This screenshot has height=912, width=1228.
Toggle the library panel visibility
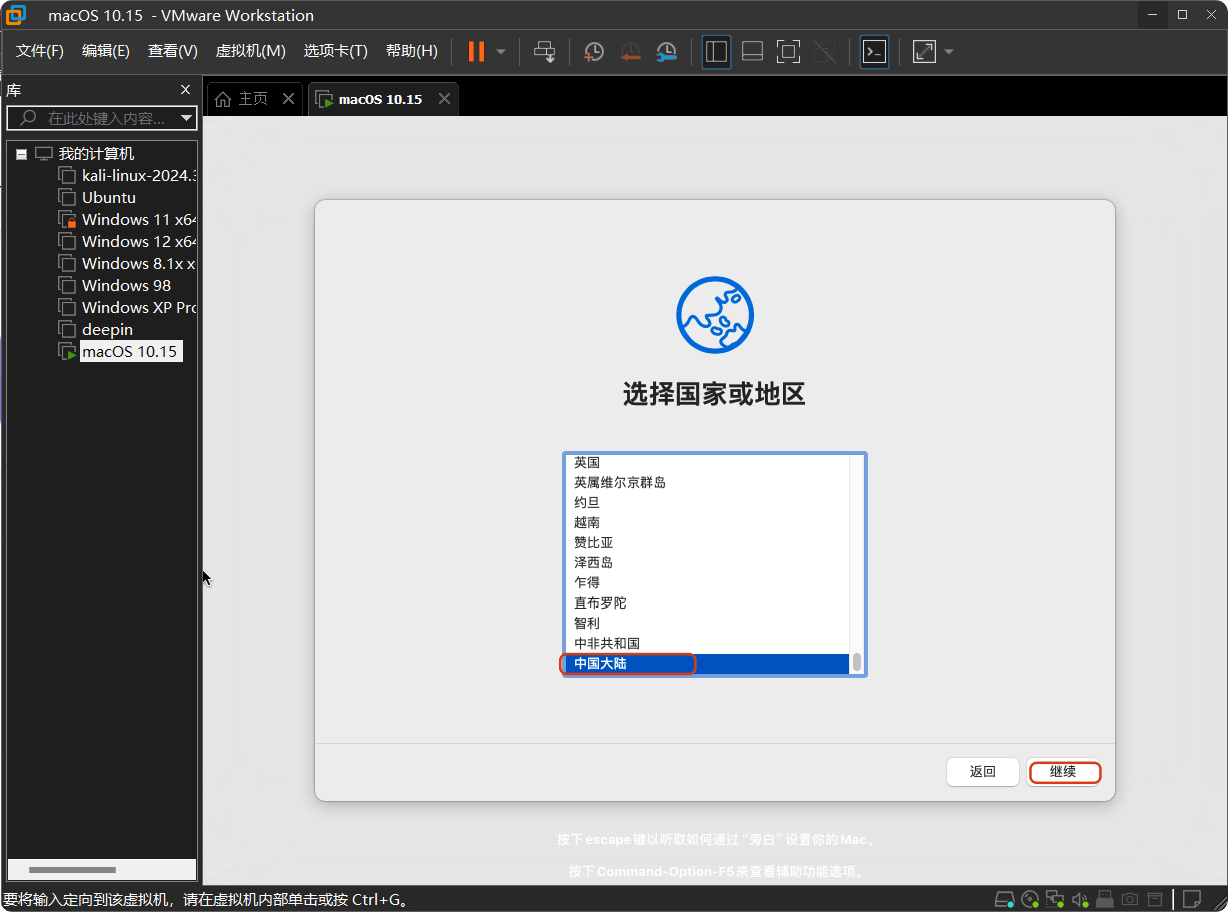pos(716,51)
